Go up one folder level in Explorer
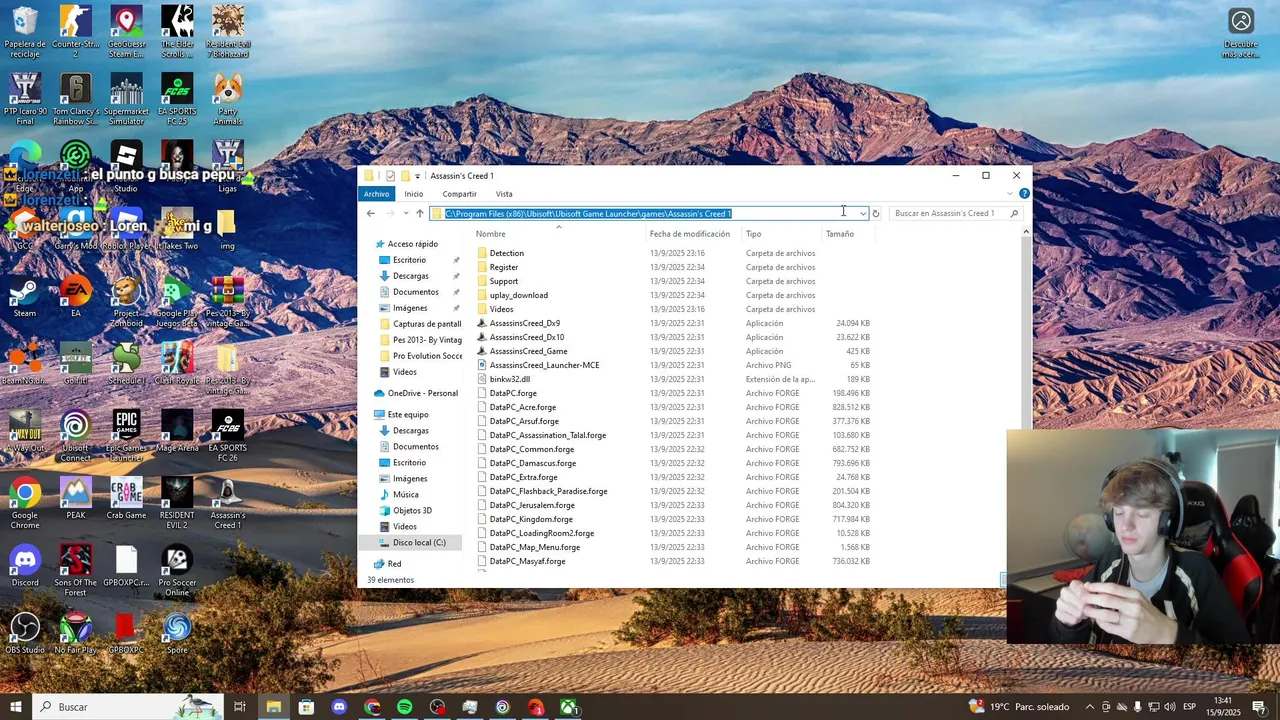Image resolution: width=1280 pixels, height=720 pixels. coord(420,213)
